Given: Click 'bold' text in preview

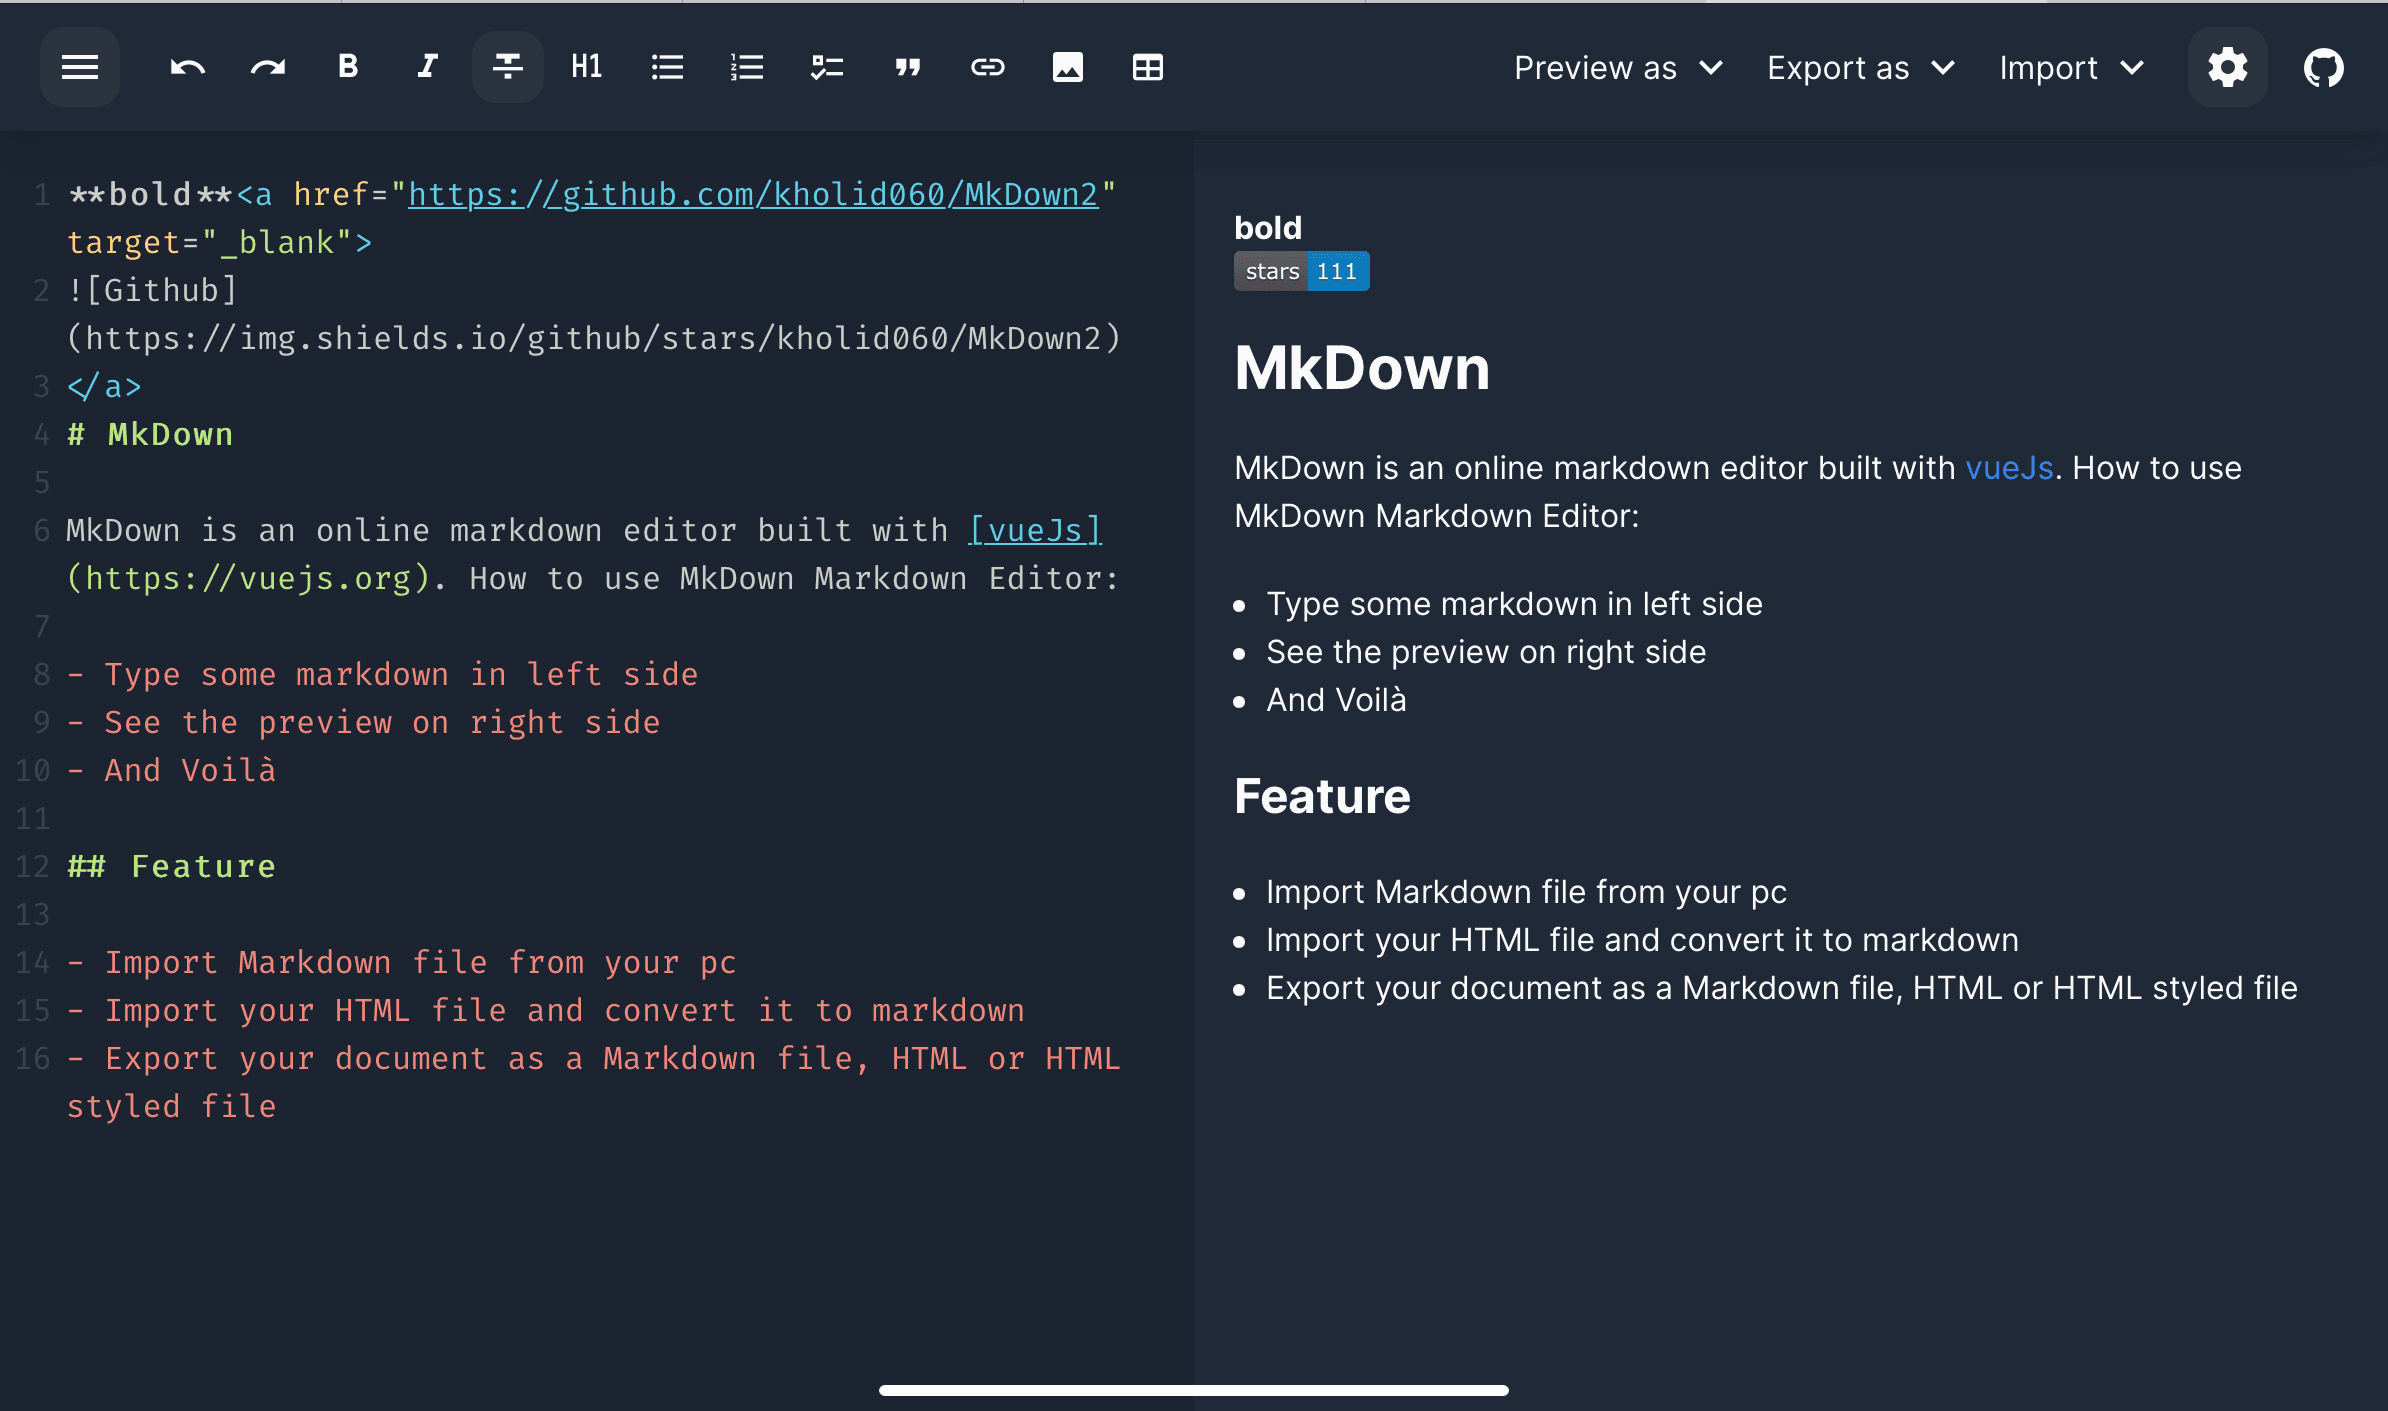Looking at the screenshot, I should 1268,228.
